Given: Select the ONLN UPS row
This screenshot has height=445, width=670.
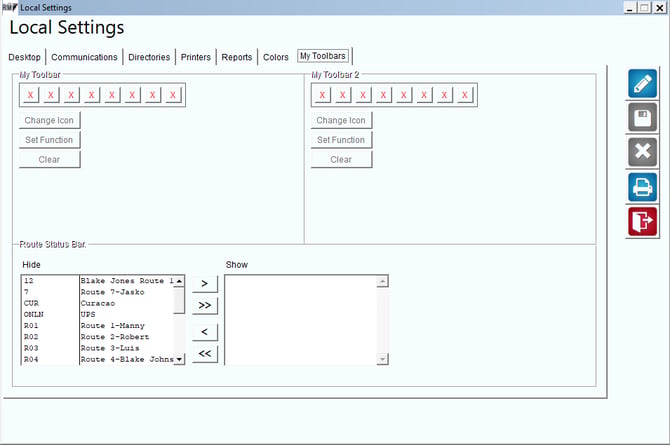Looking at the screenshot, I should click(x=98, y=314).
